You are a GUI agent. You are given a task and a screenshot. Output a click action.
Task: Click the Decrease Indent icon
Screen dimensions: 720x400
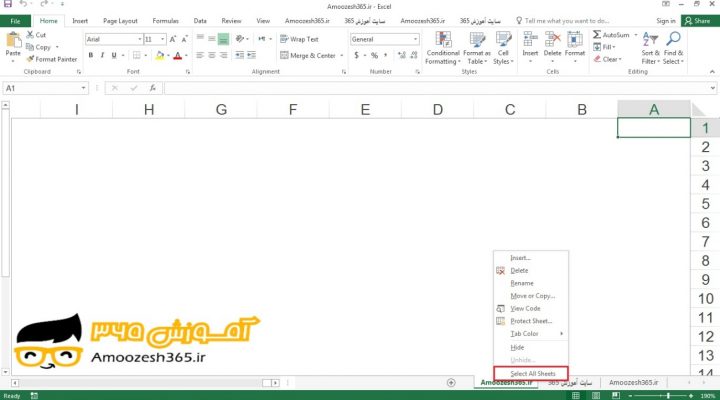coord(240,56)
